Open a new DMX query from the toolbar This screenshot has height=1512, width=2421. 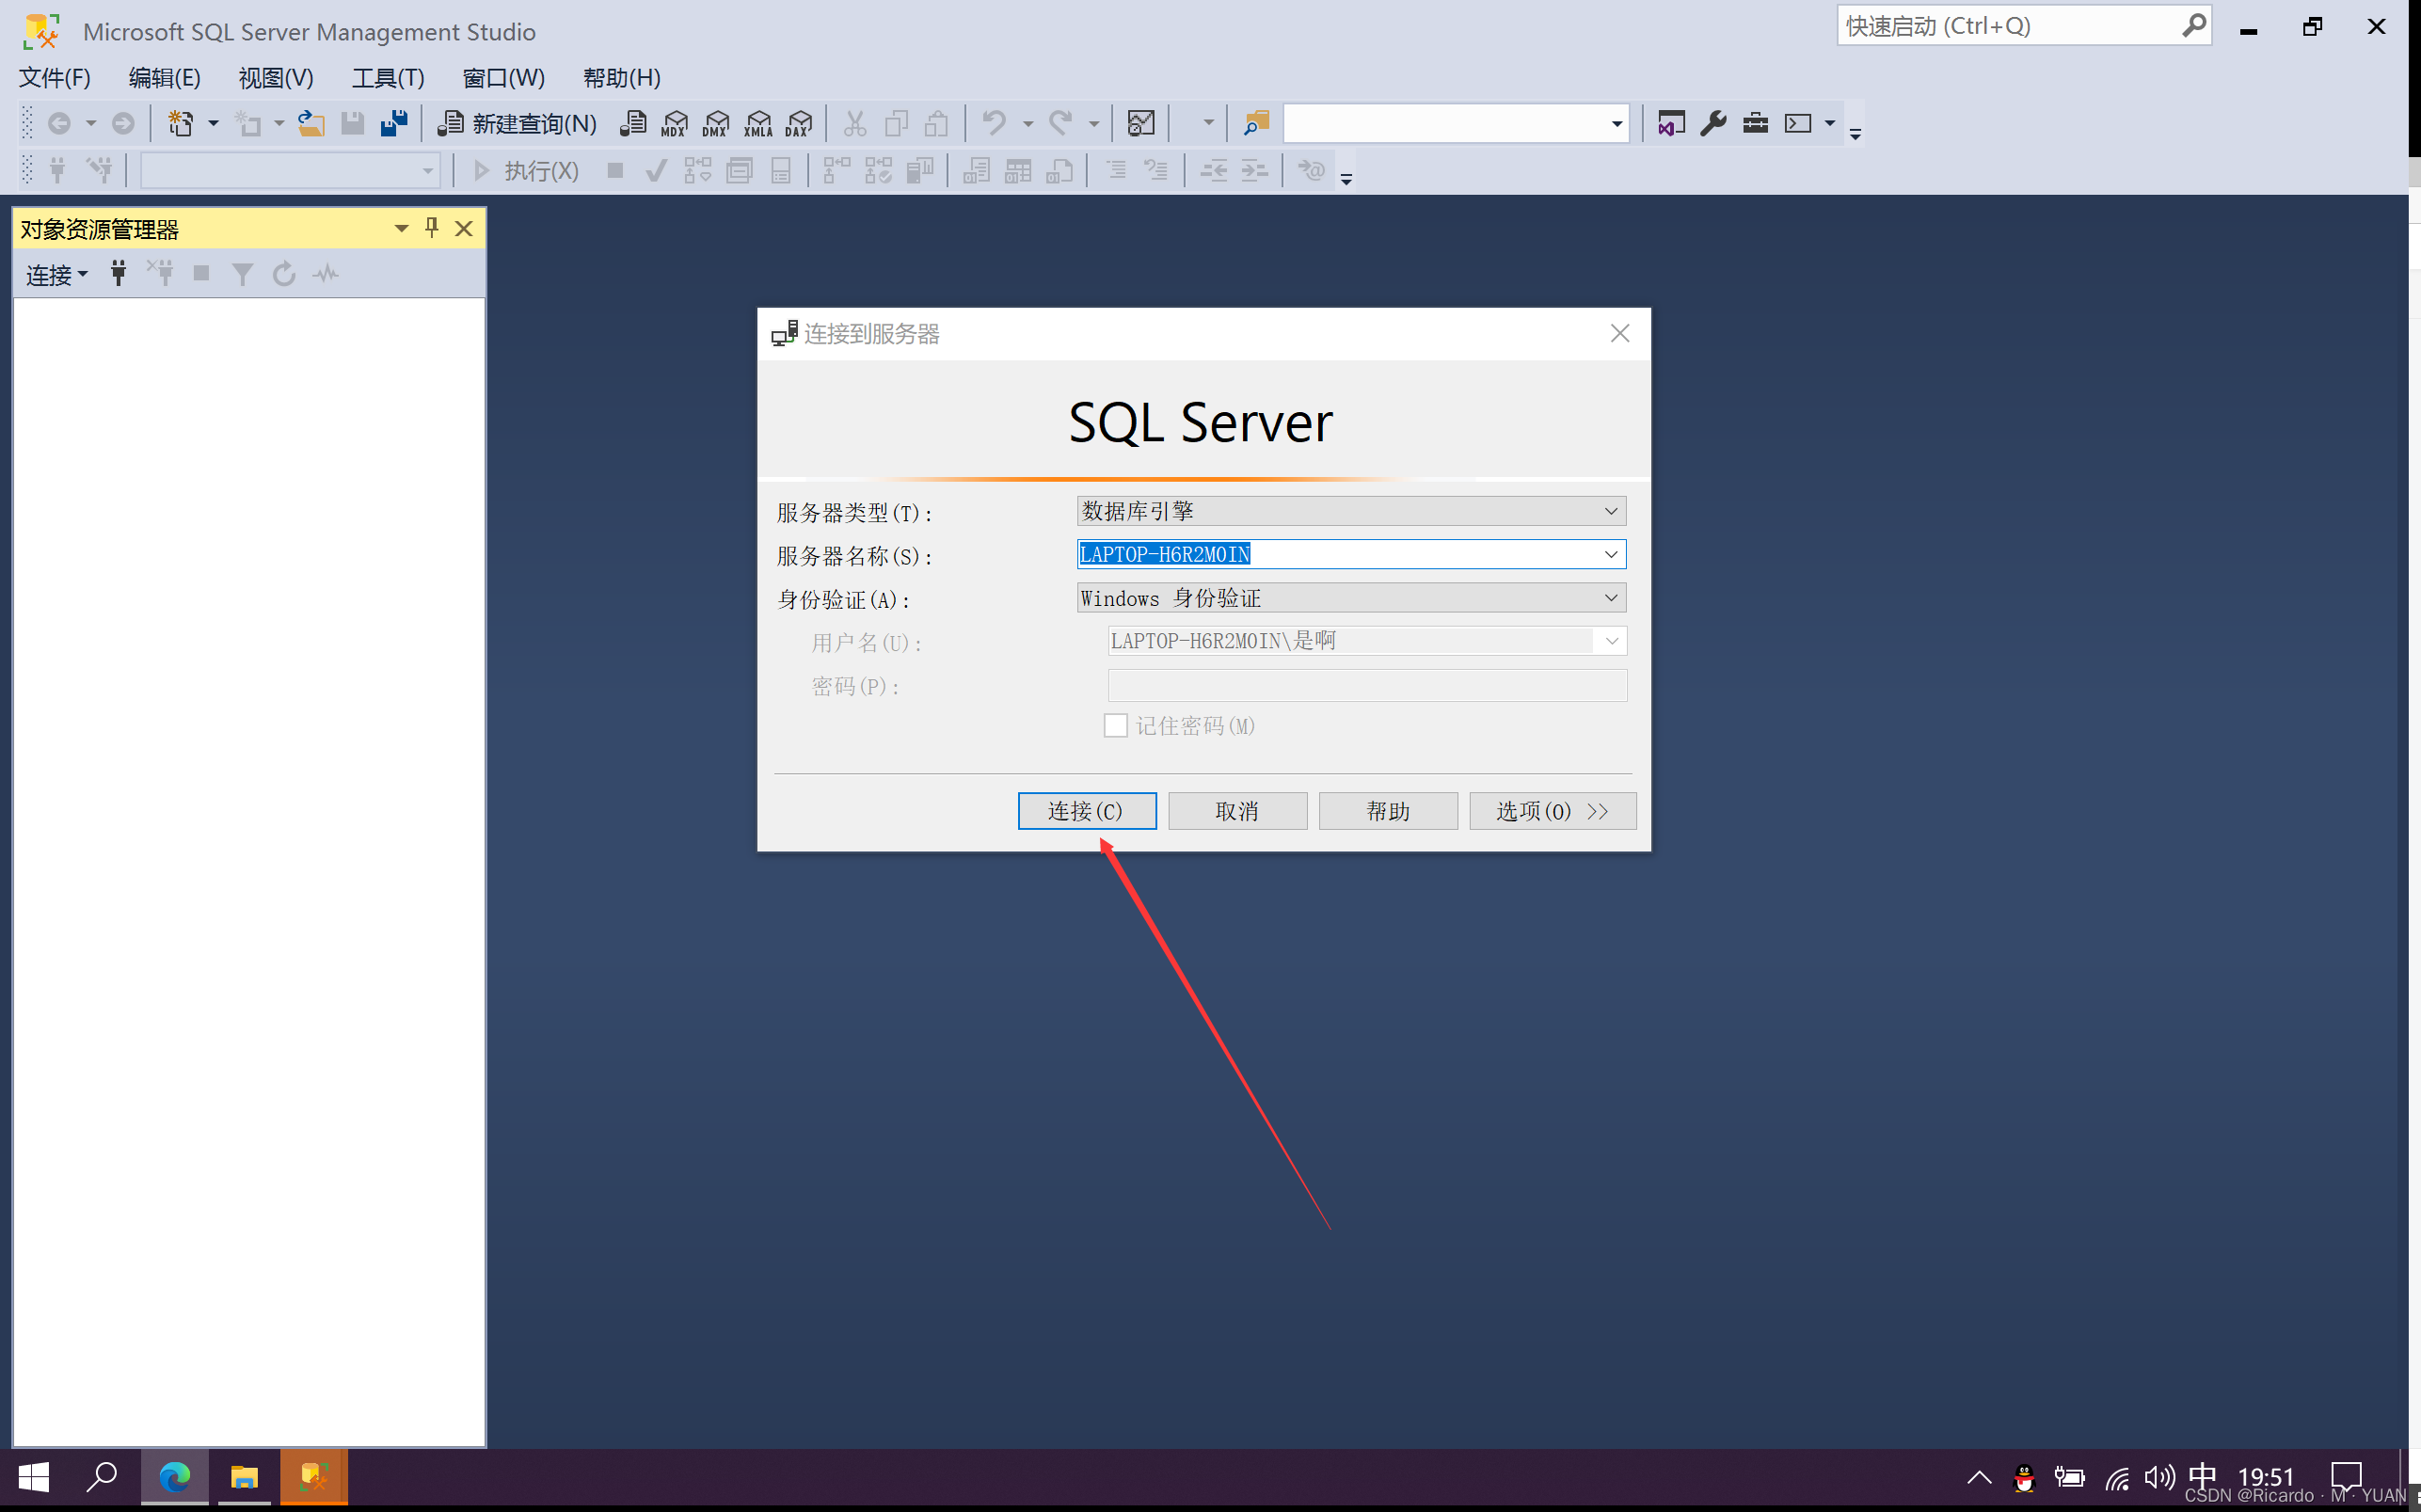pos(714,122)
